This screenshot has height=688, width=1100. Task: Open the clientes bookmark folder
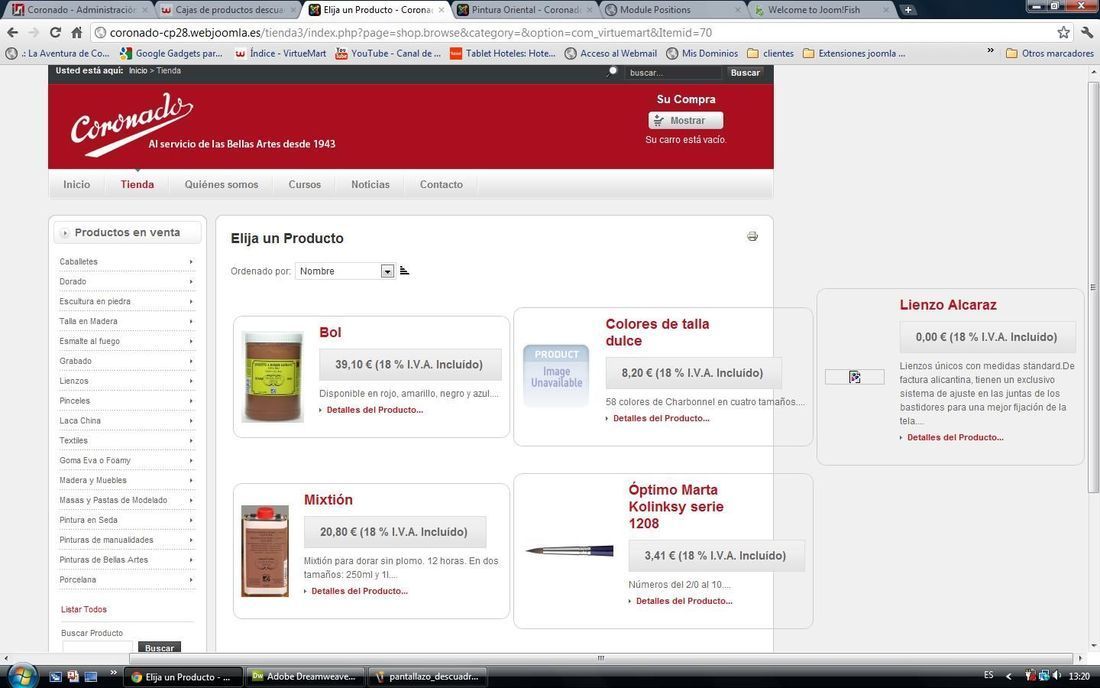770,53
